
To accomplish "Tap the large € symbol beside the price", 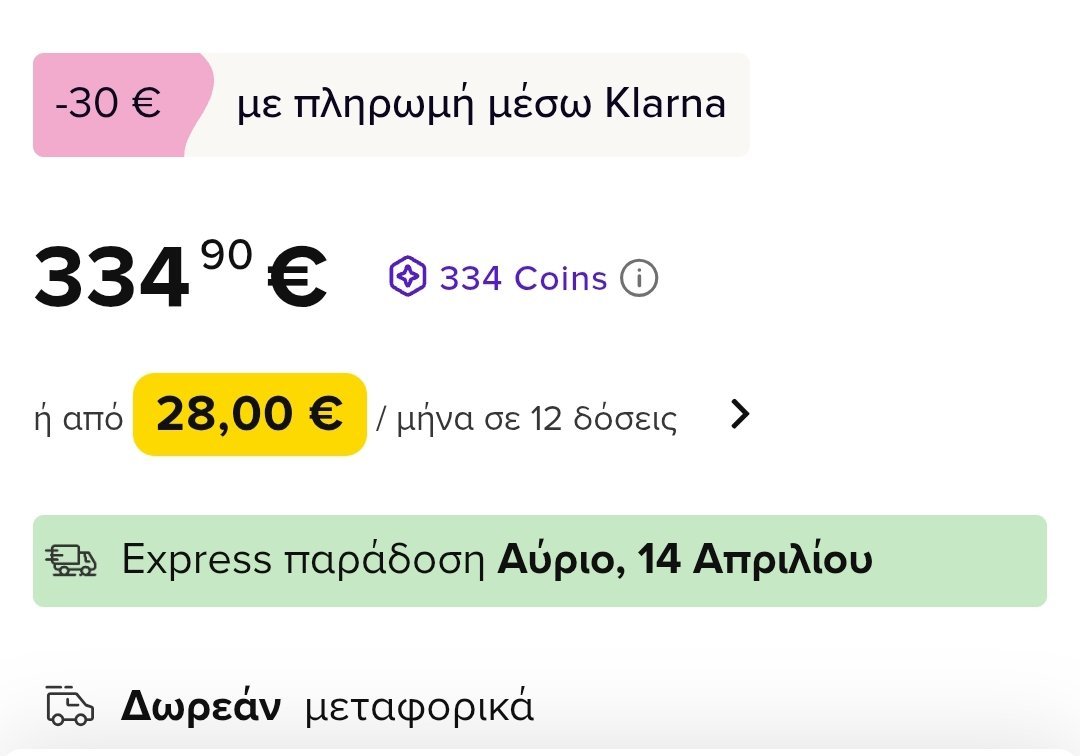I will (x=298, y=278).
